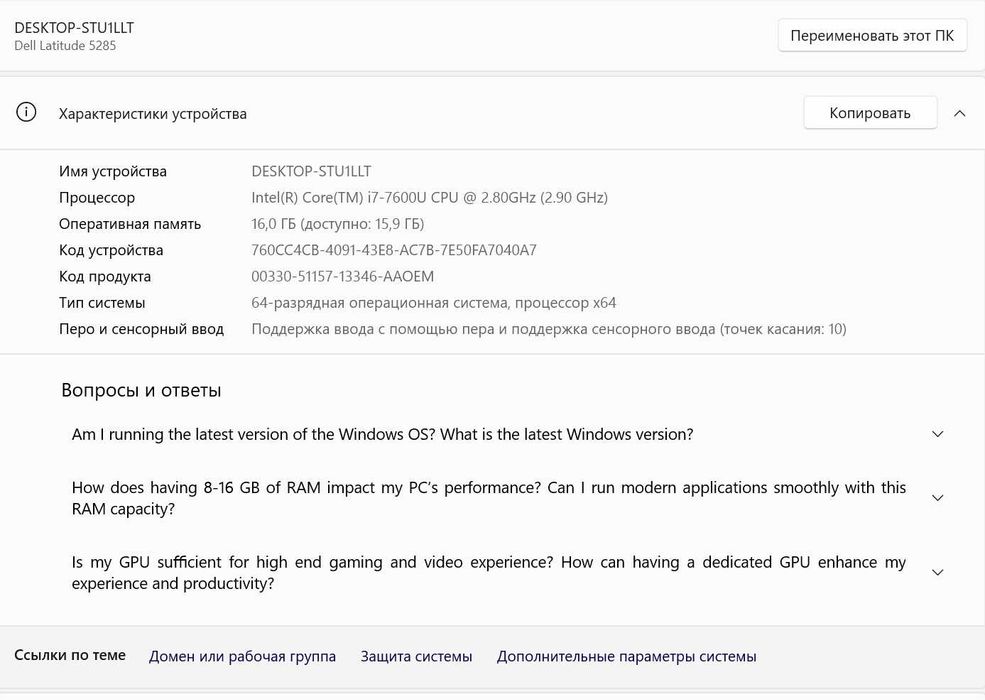The height and width of the screenshot is (700, 985).
Task: Click the DESKTOP-STU1LLT title at top
Action: pyautogui.click(x=74, y=28)
